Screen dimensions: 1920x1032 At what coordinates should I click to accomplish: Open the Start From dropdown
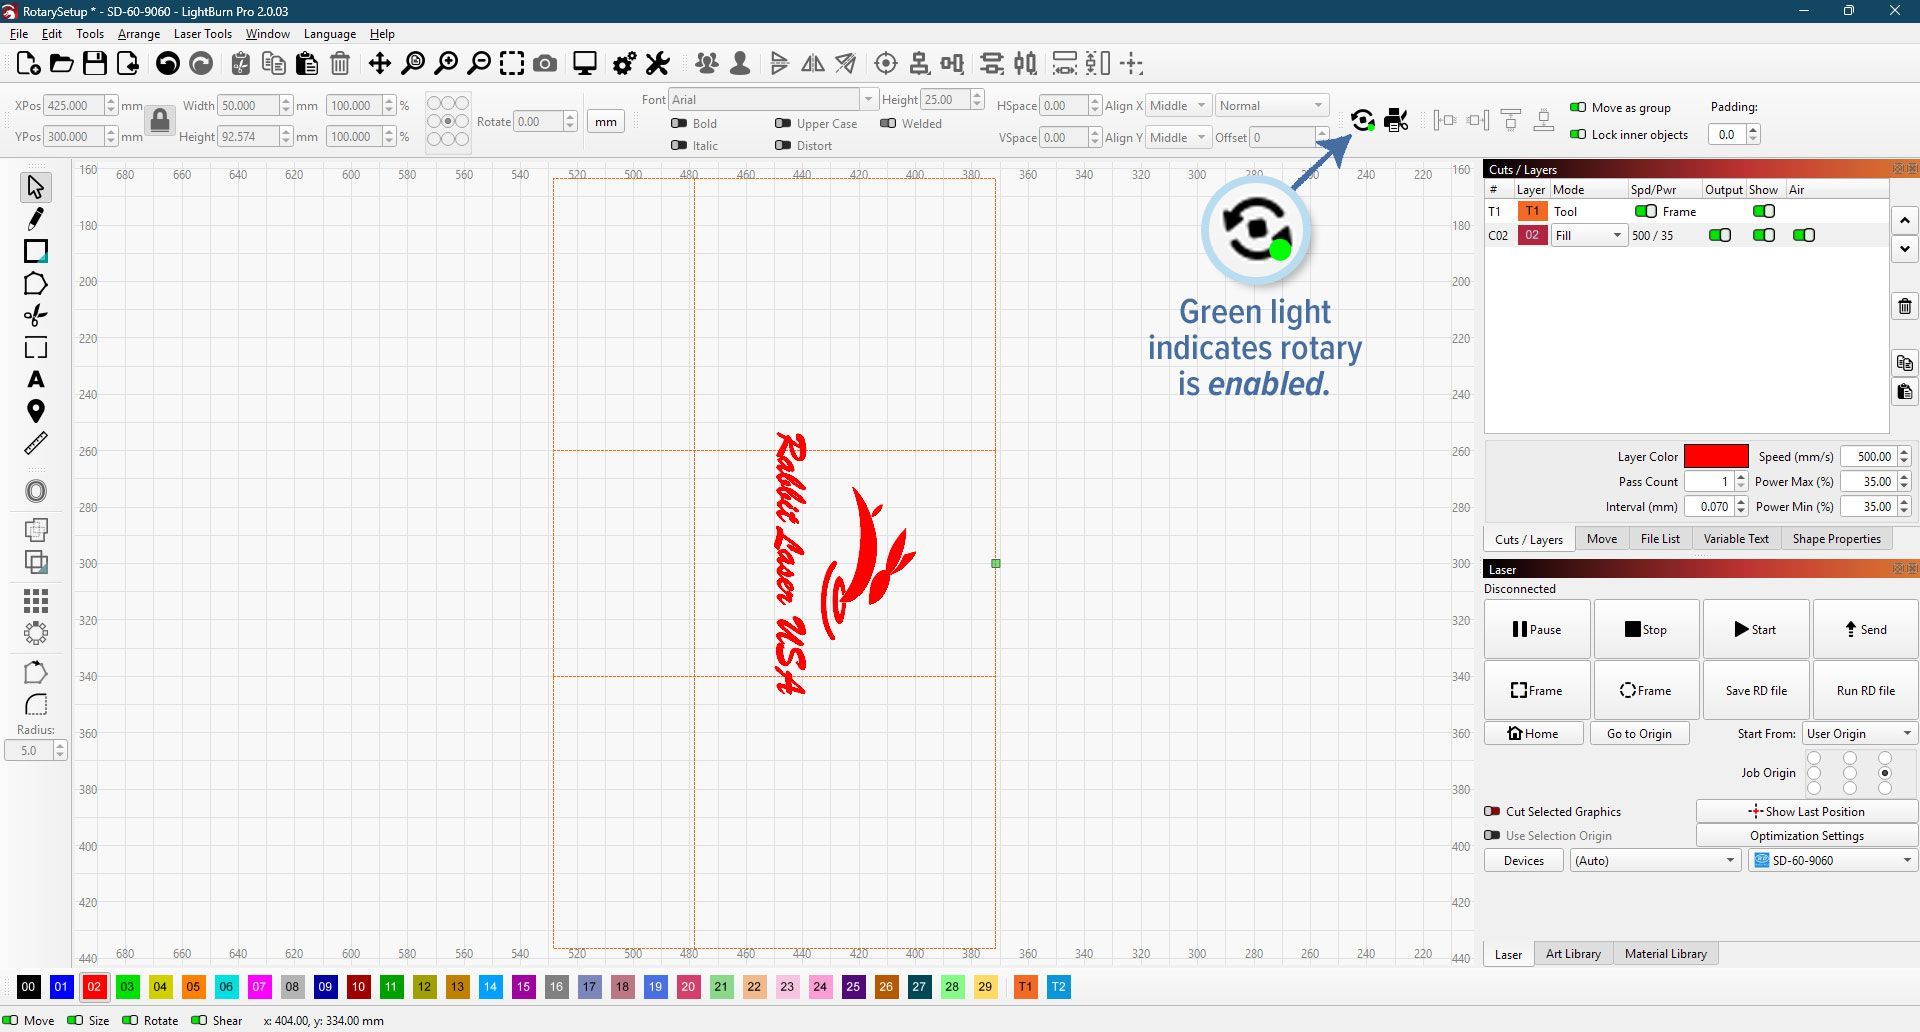pyautogui.click(x=1860, y=733)
